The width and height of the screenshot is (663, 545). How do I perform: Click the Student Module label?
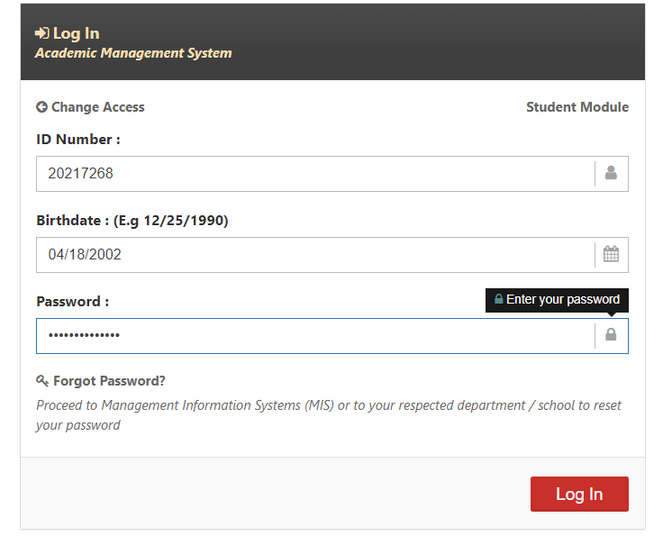(577, 107)
